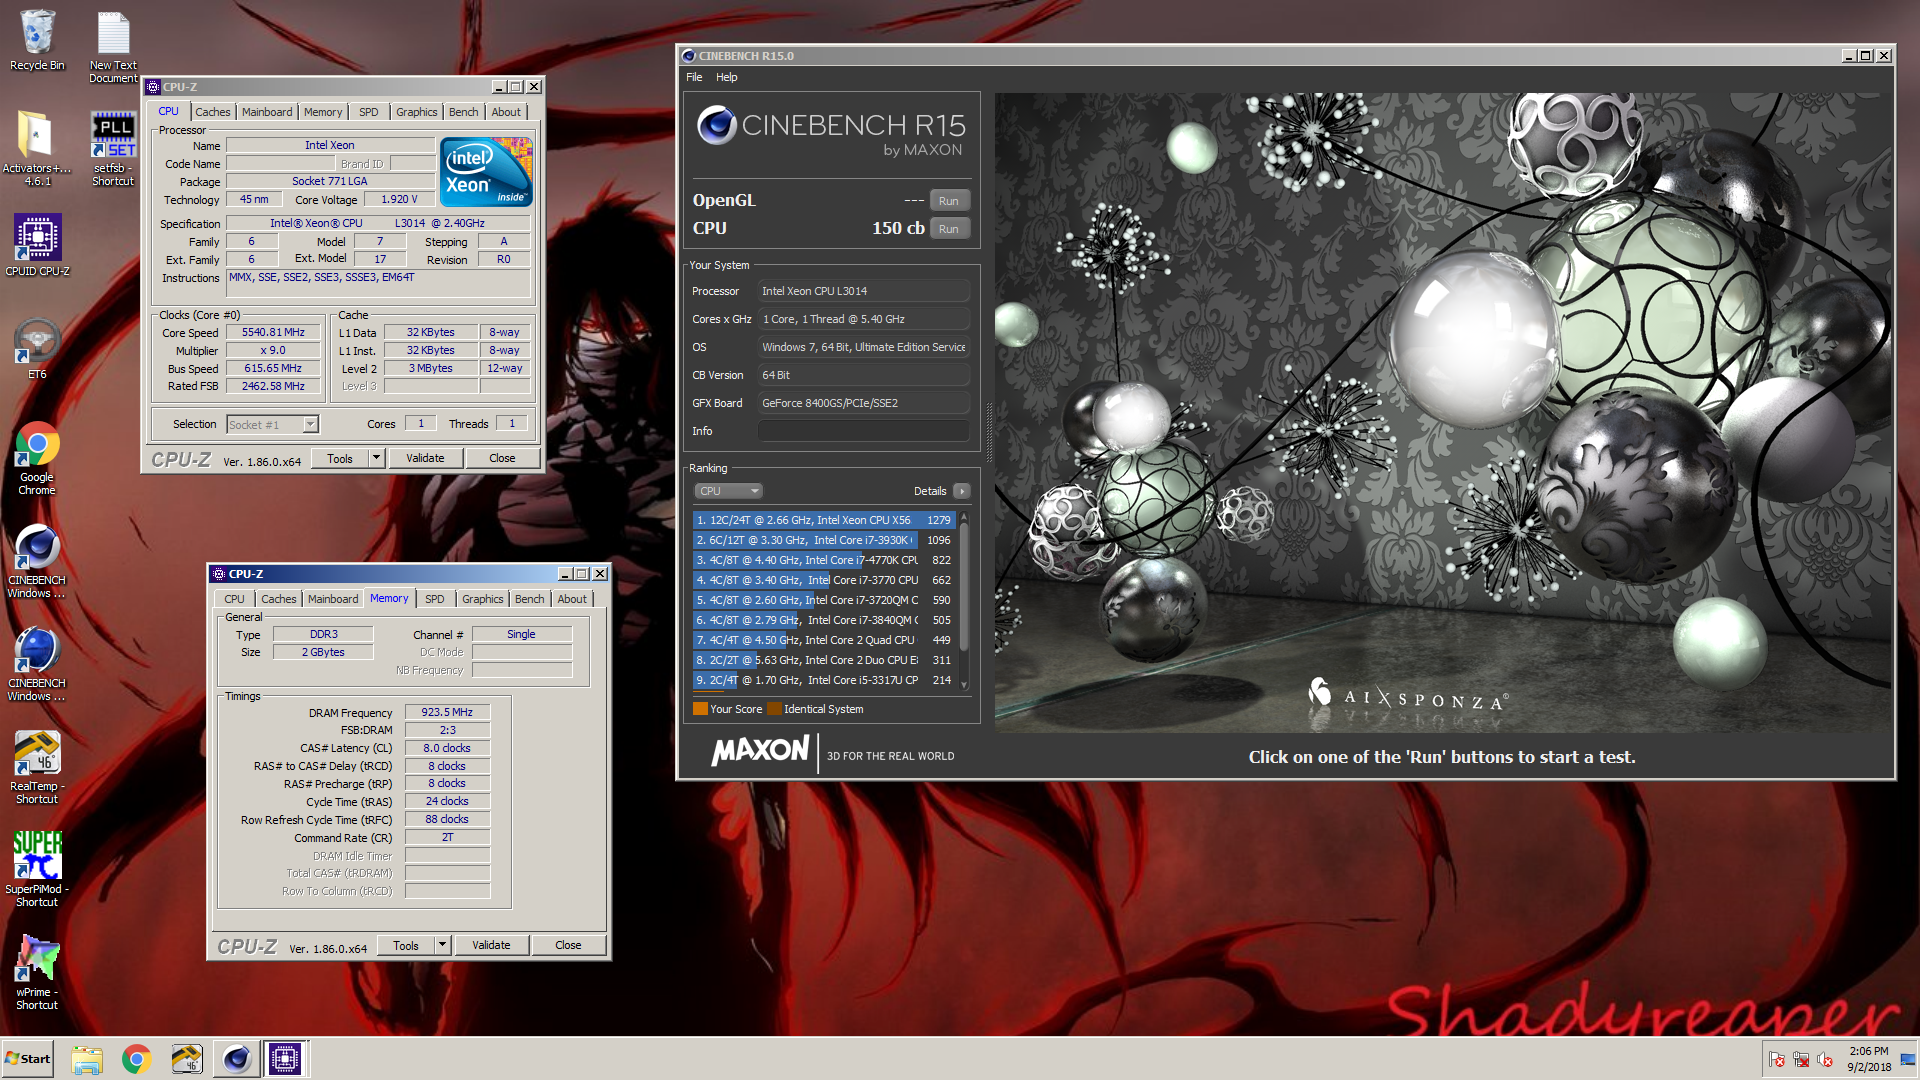Open Memory tab in top CPU-Z window
Image resolution: width=1920 pixels, height=1080 pixels.
[323, 112]
